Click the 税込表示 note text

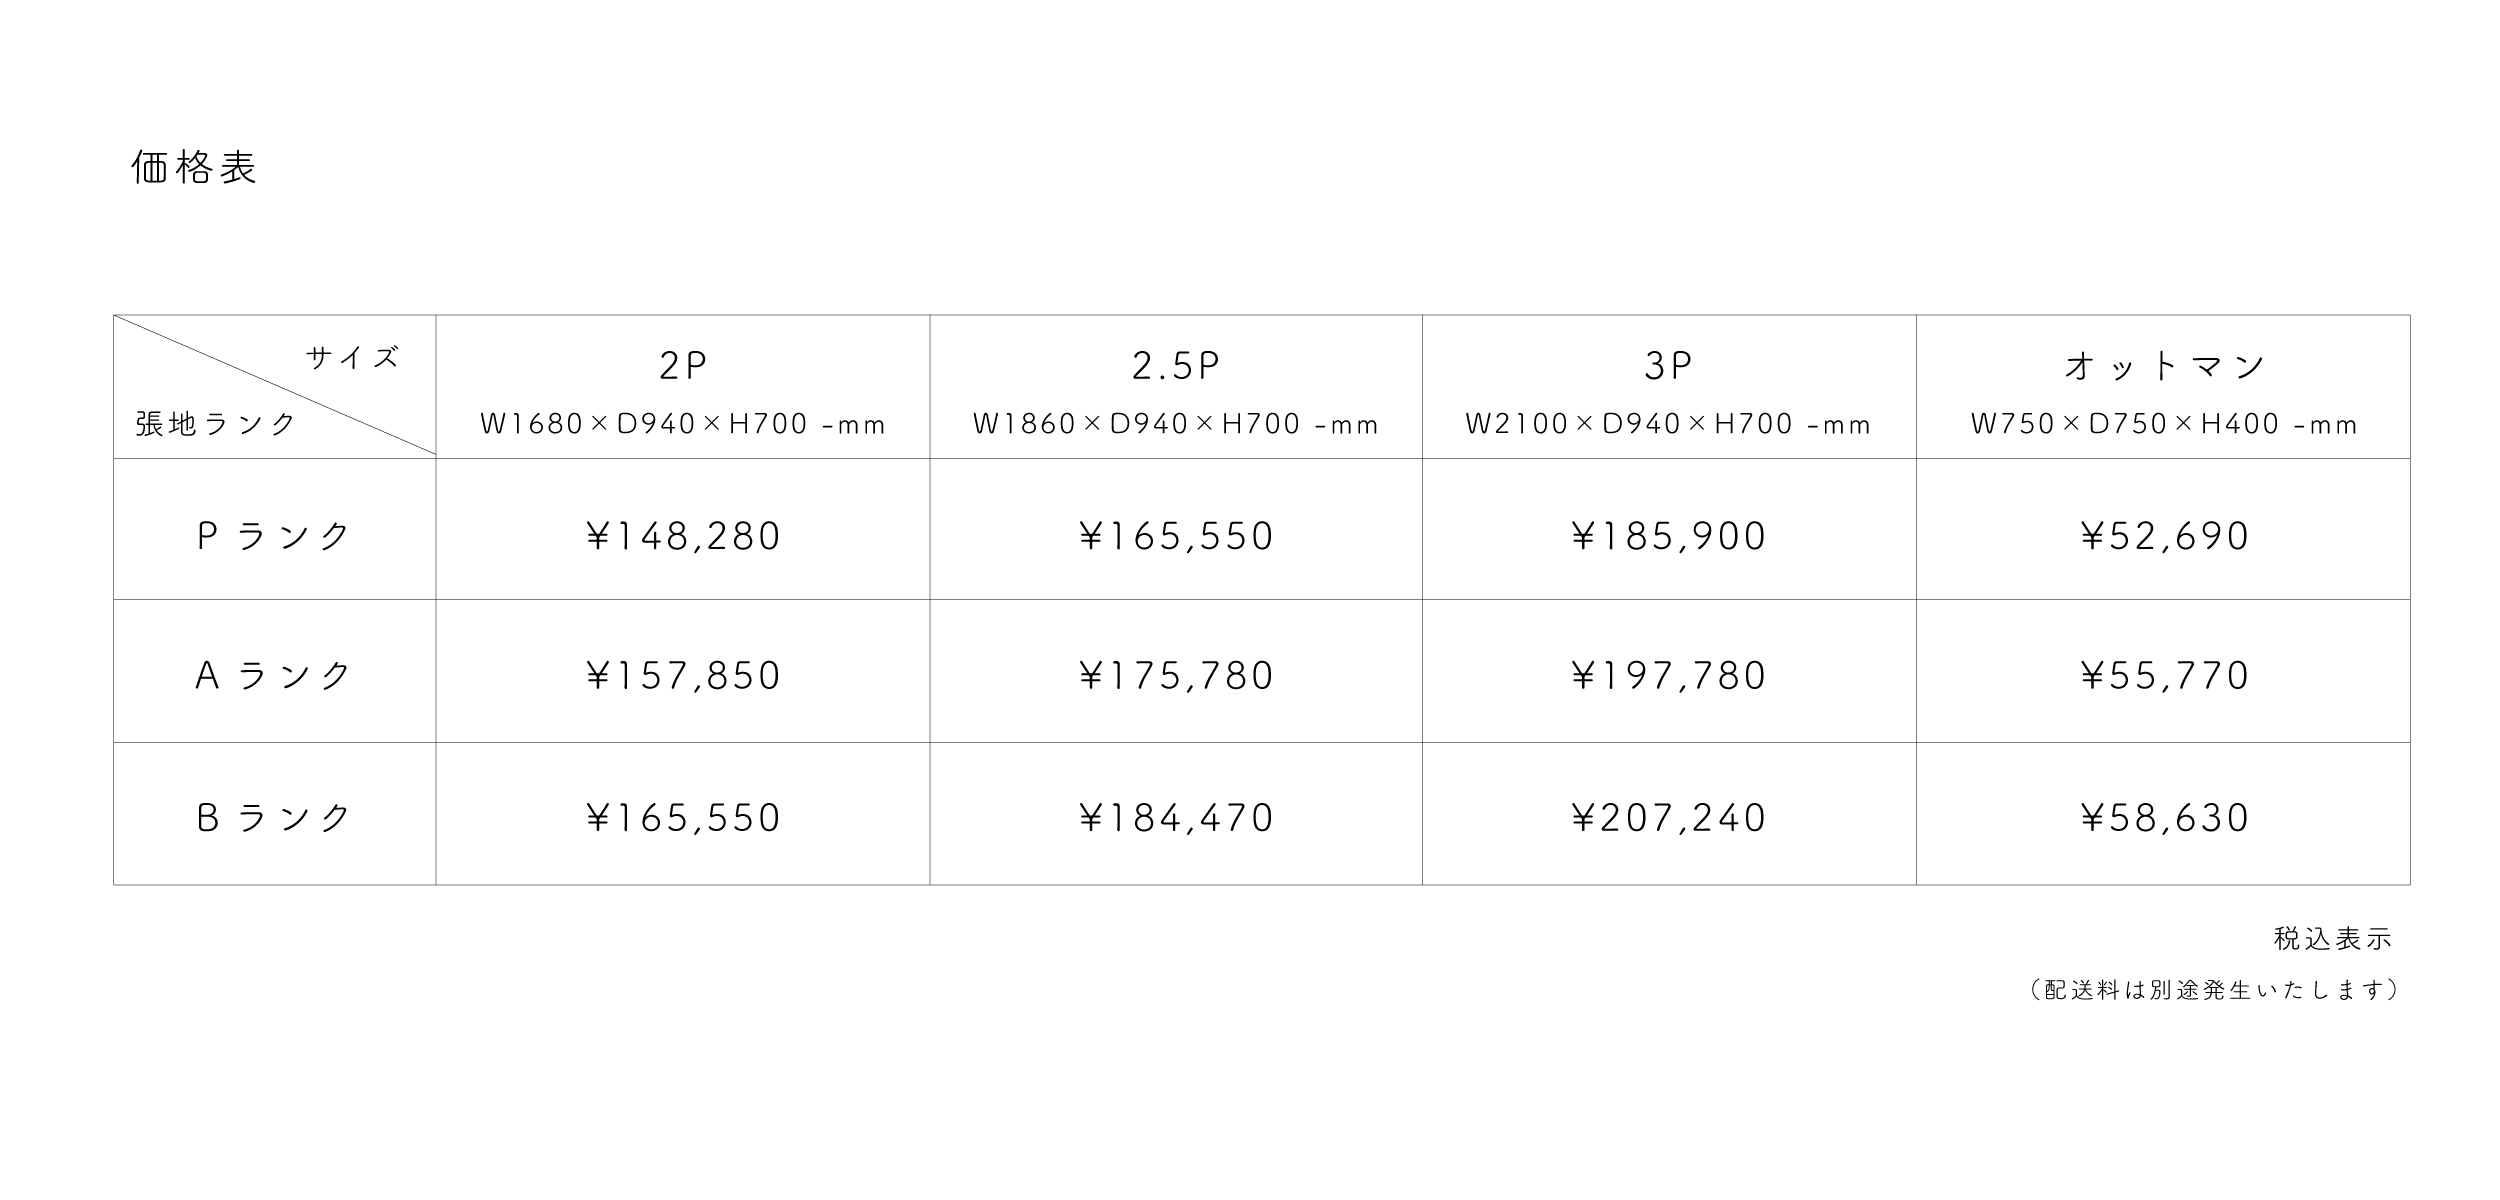pyautogui.click(x=2332, y=939)
